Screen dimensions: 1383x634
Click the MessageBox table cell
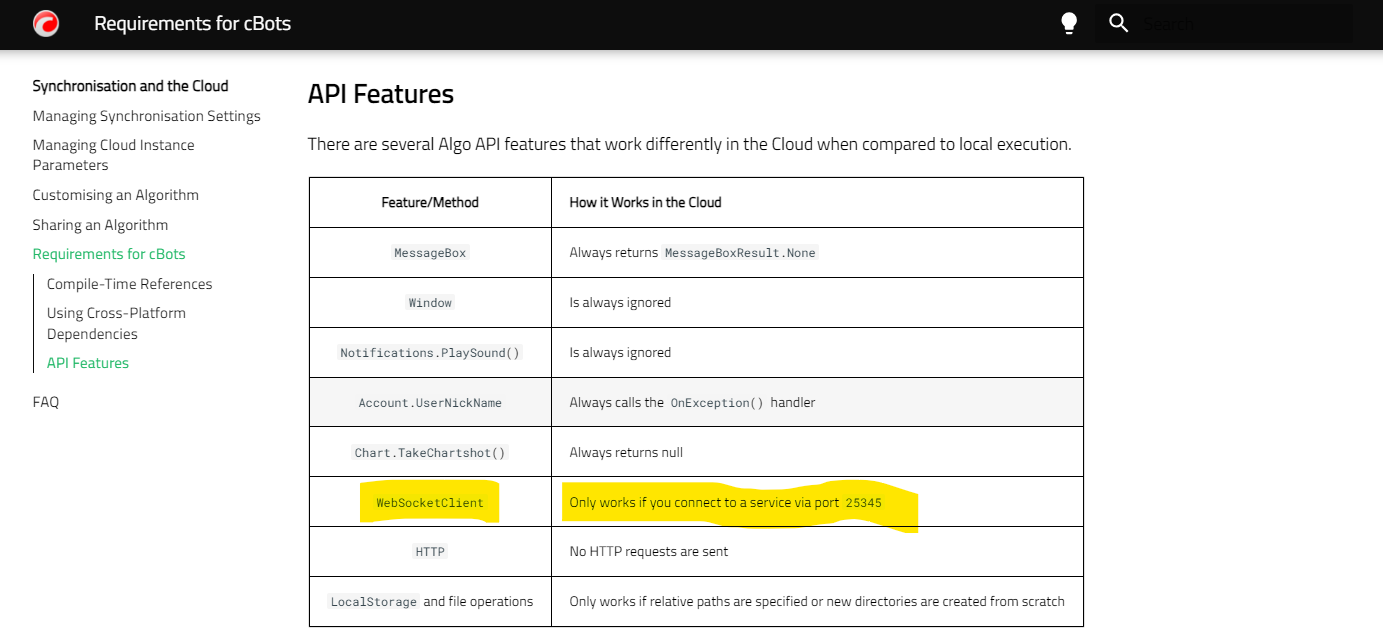[x=430, y=253]
